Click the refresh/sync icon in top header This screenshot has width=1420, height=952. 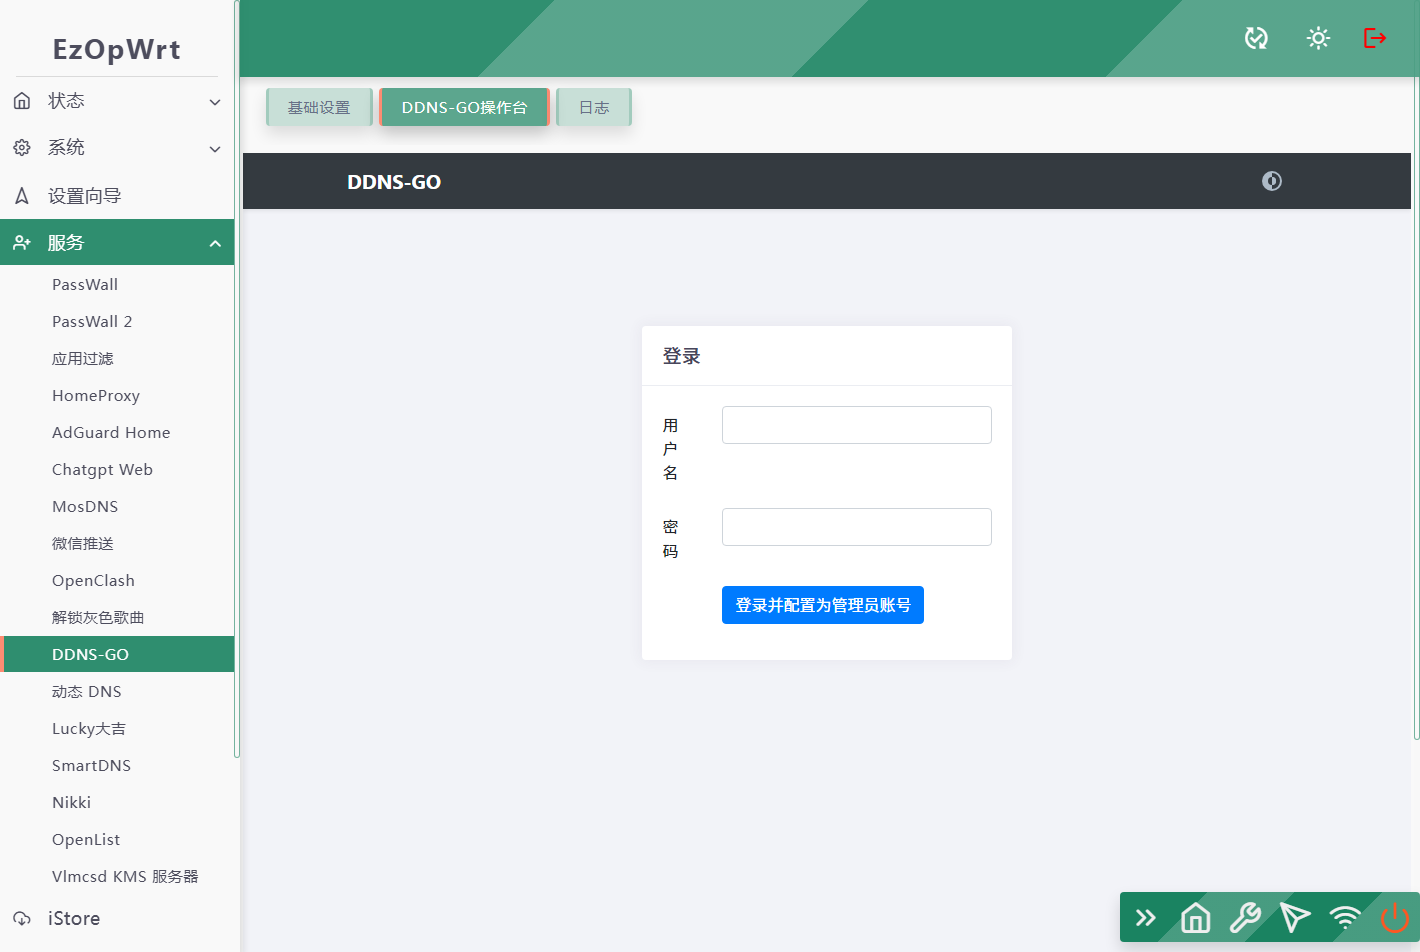pos(1256,38)
